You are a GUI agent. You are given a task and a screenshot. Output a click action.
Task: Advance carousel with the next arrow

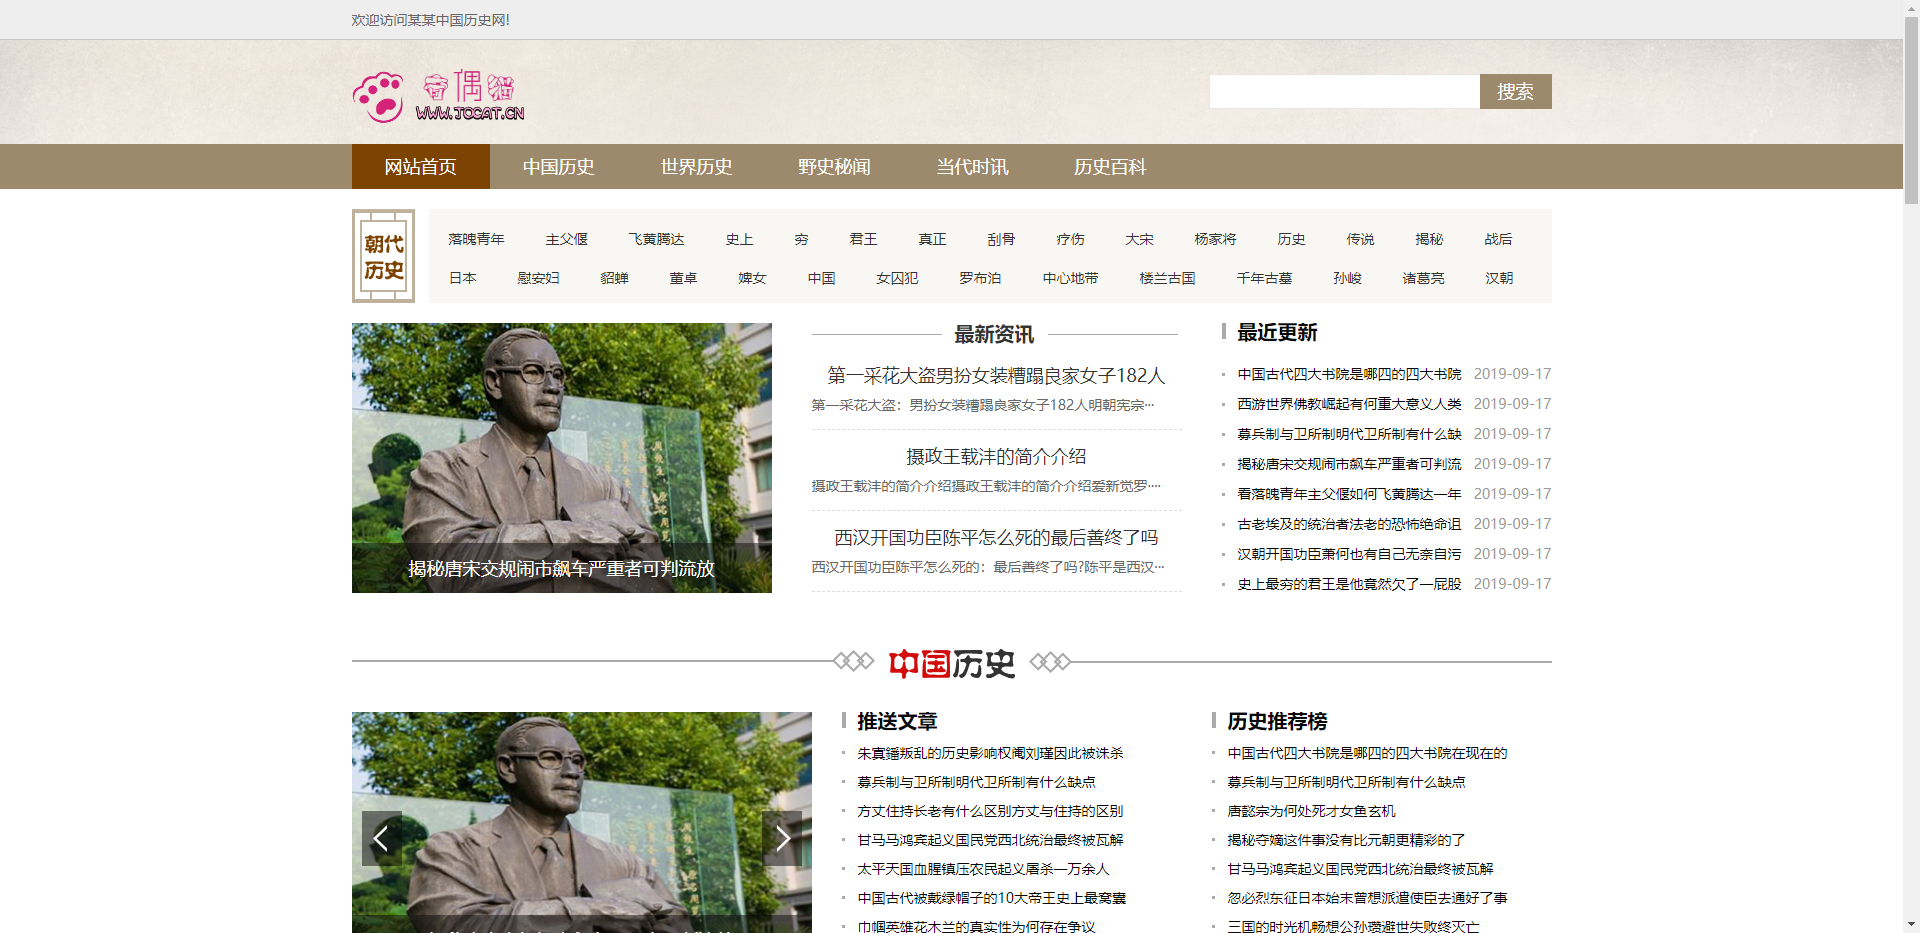(782, 838)
